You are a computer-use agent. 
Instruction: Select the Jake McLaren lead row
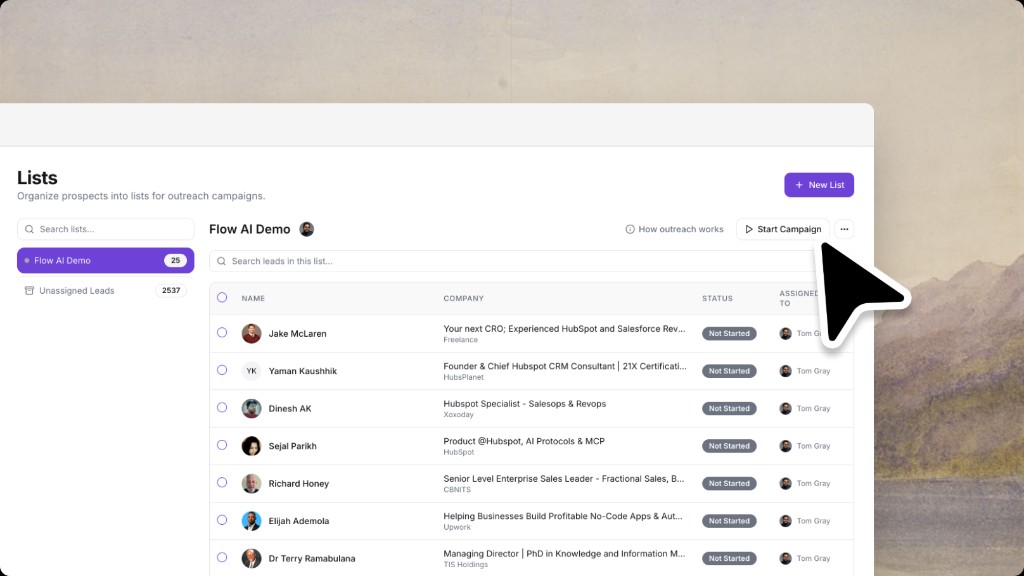222,333
